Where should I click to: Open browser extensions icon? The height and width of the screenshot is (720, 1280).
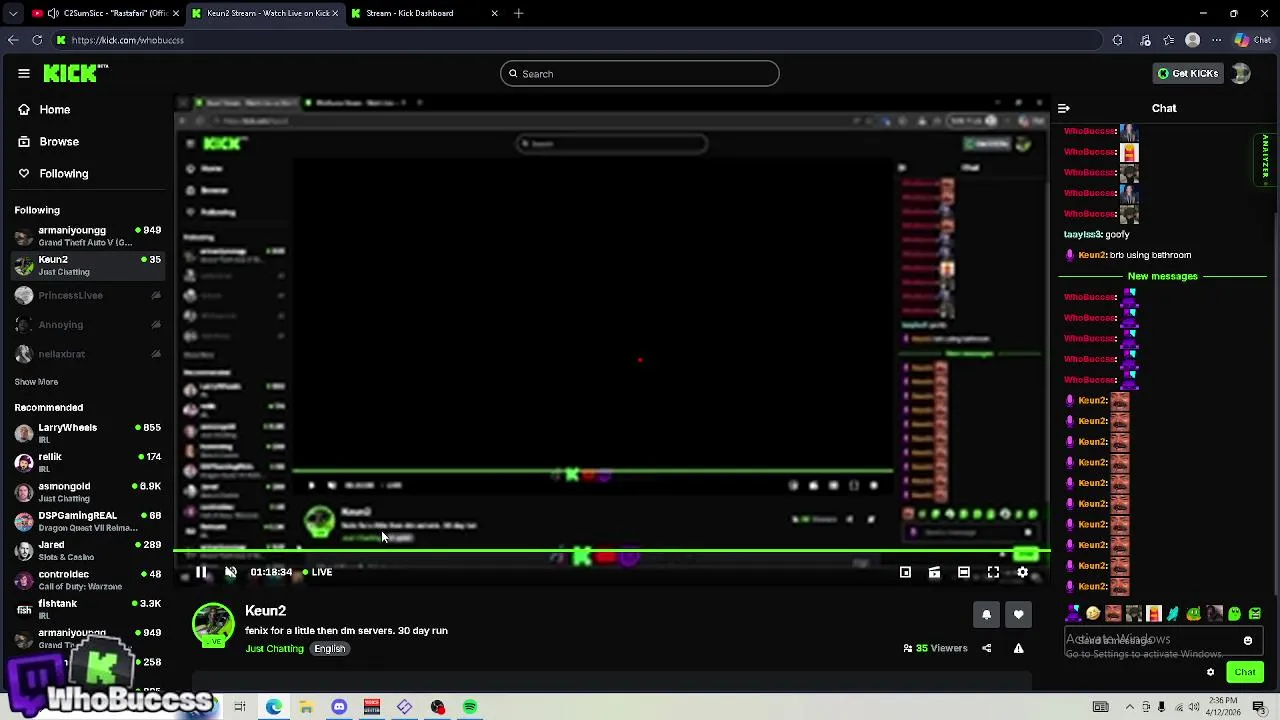tap(1118, 40)
